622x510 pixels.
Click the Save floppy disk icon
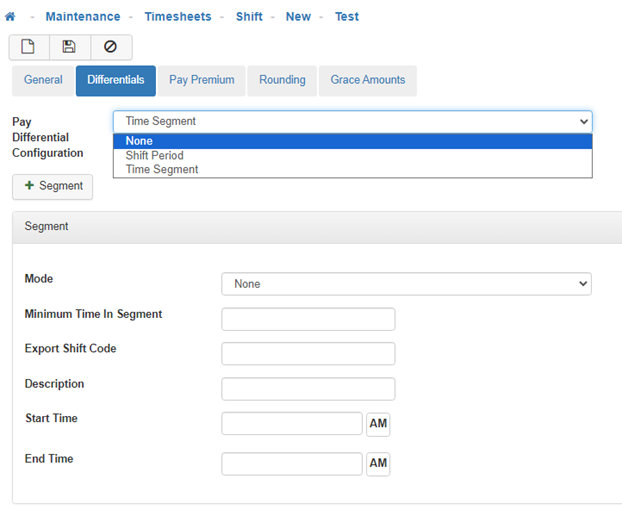(x=69, y=47)
